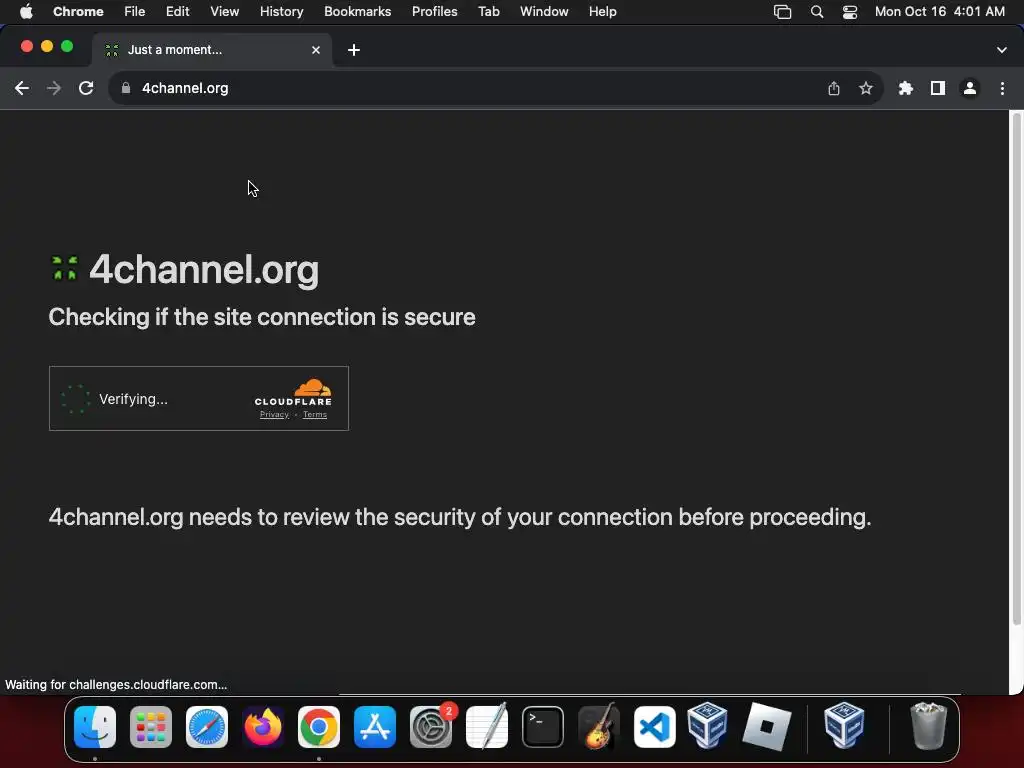Open the Bookmarks menu
This screenshot has width=1024, height=768.
(358, 12)
